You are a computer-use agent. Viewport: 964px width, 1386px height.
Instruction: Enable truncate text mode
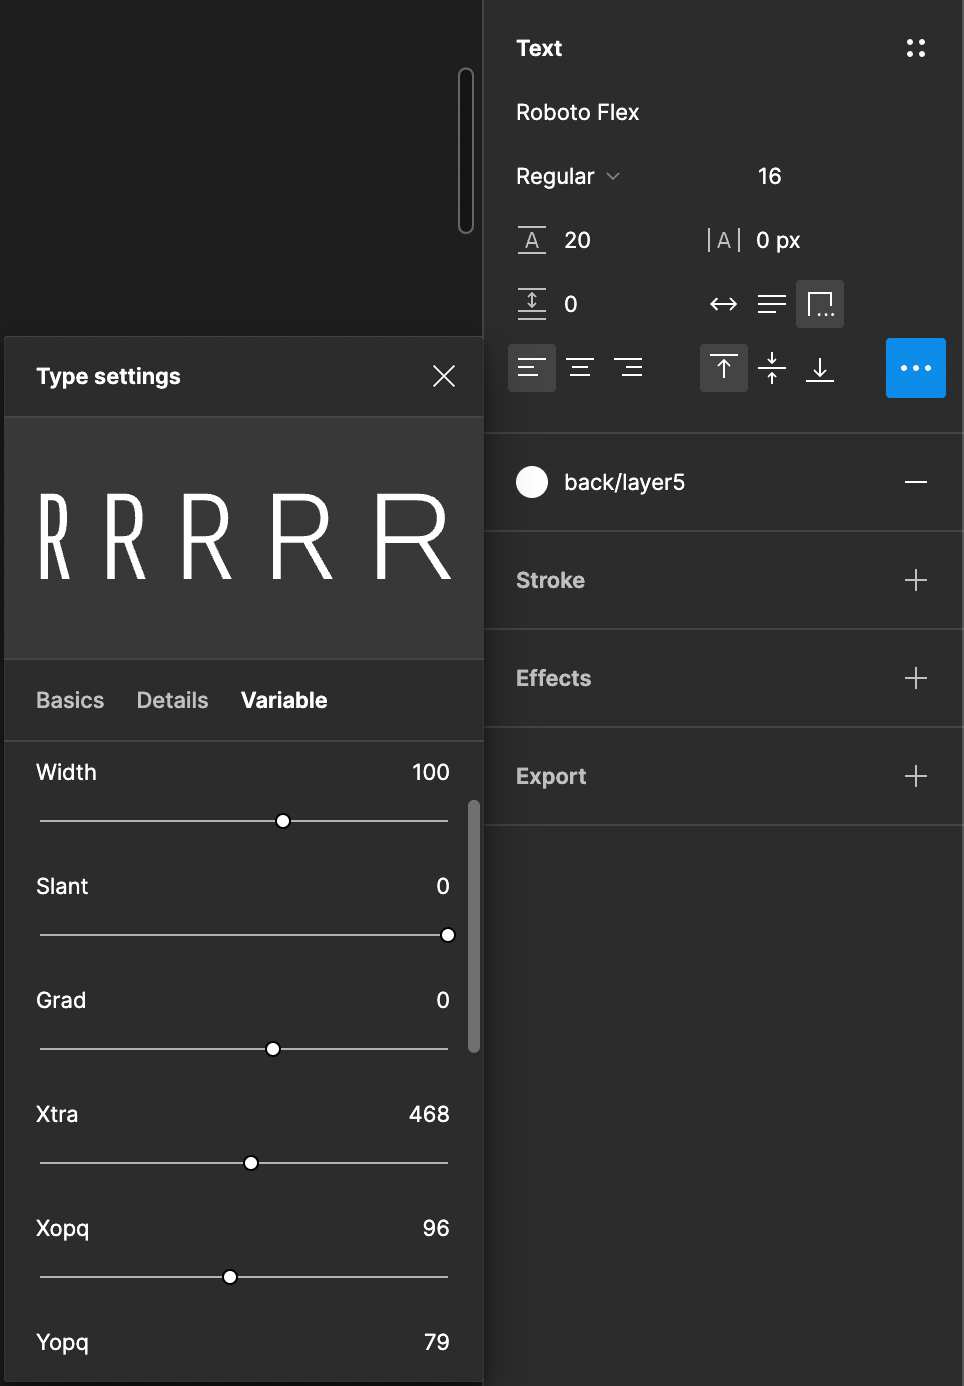[820, 303]
